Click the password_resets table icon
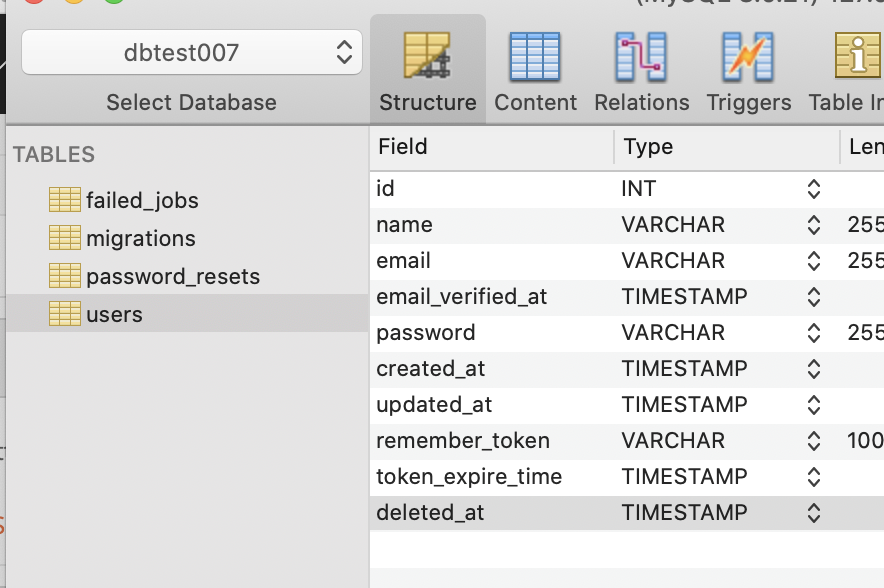The width and height of the screenshot is (884, 588). coord(65,276)
